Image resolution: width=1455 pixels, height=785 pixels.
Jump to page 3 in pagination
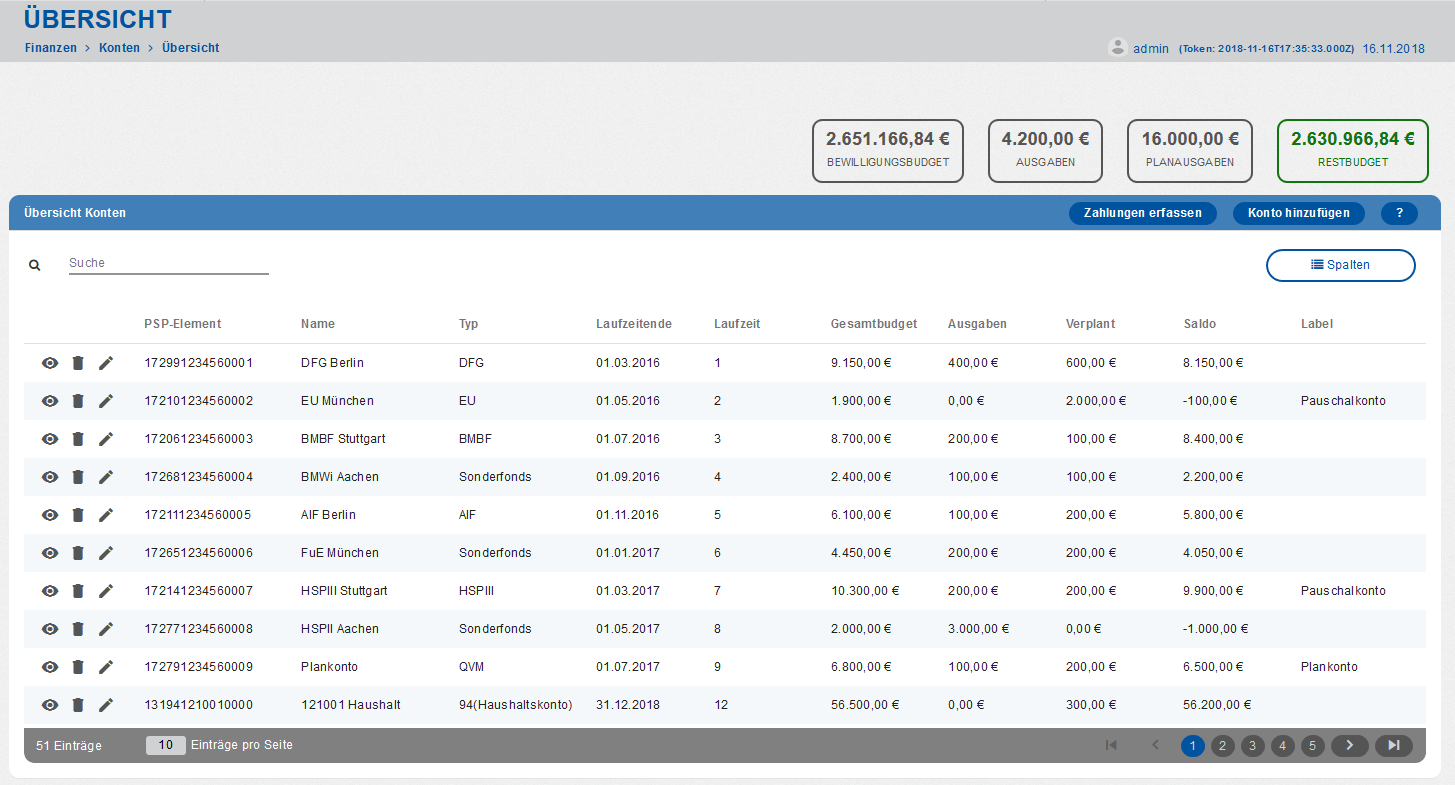(x=1253, y=745)
